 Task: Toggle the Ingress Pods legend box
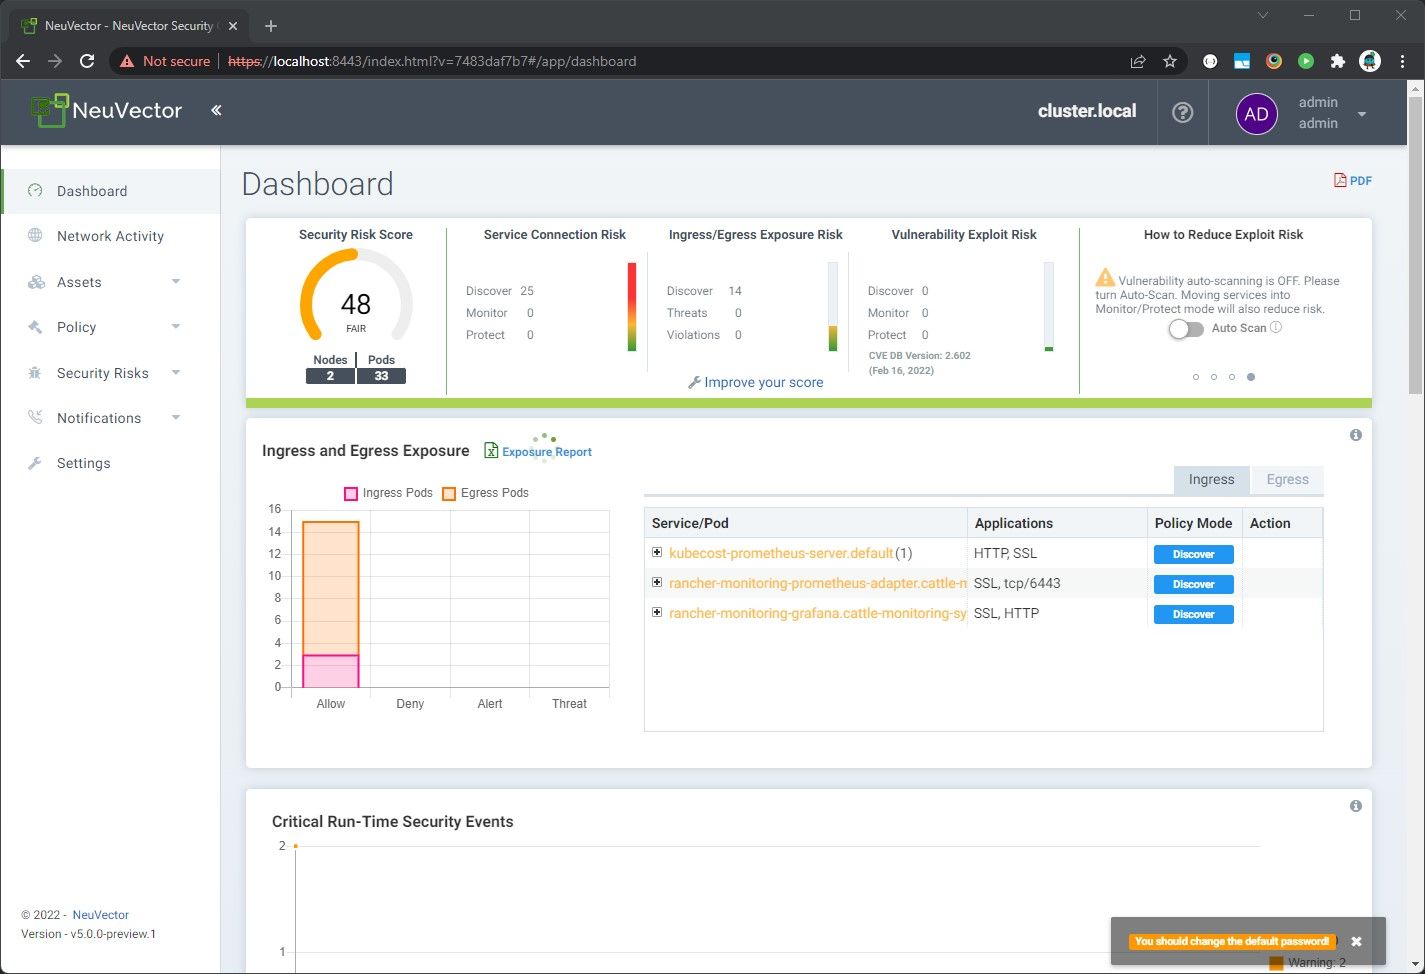pyautogui.click(x=351, y=493)
